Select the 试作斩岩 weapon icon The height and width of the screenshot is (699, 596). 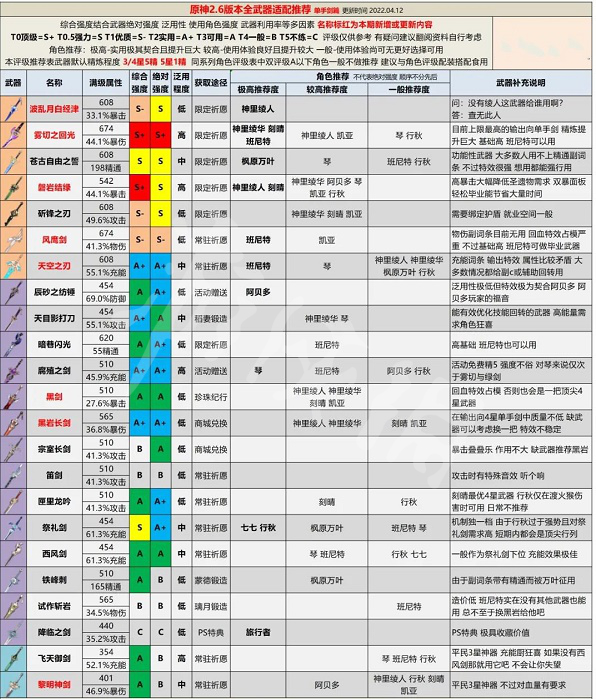click(x=13, y=606)
